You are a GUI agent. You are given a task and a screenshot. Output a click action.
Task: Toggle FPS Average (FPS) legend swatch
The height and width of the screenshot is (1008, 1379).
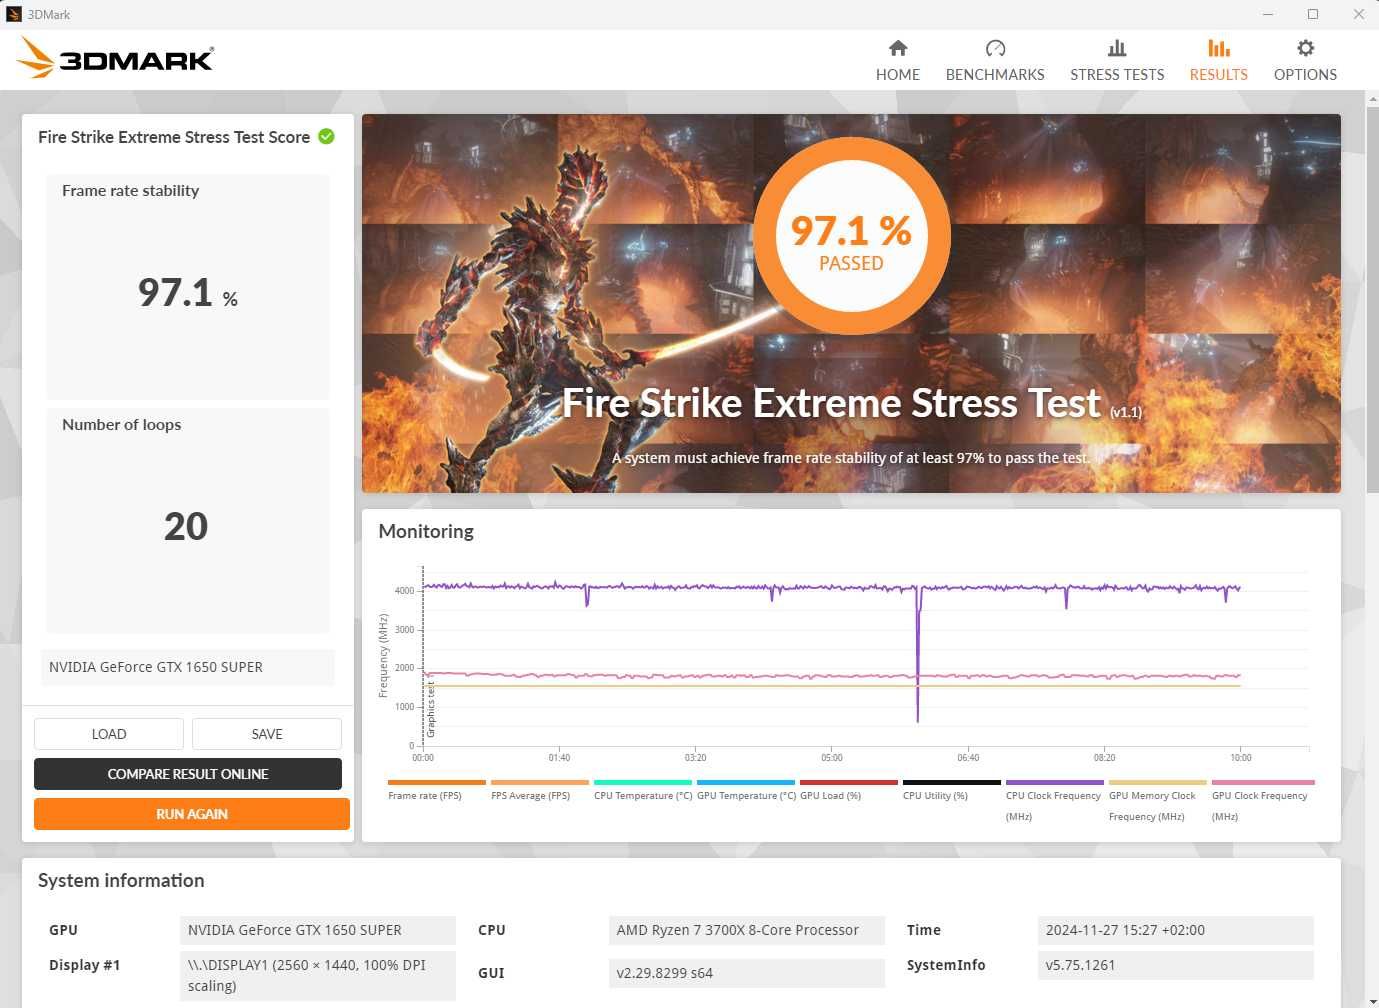[x=540, y=783]
